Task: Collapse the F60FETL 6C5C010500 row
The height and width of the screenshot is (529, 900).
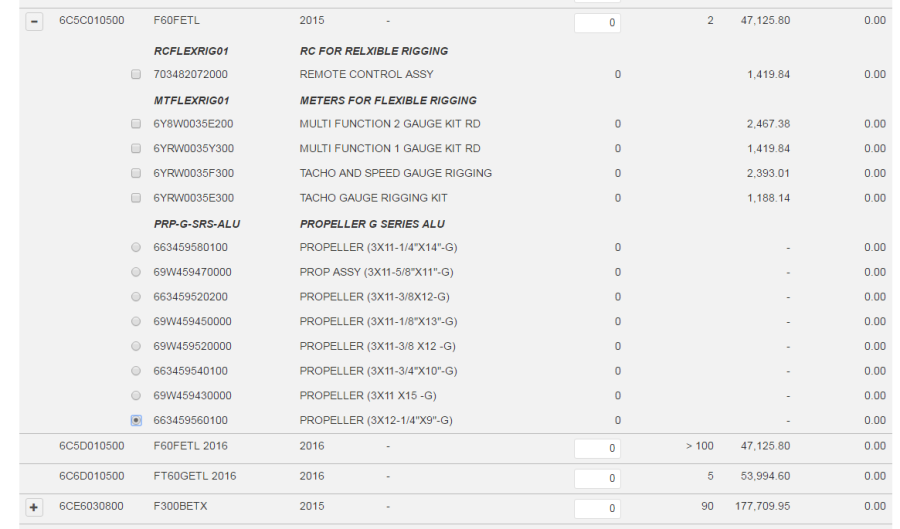Action: click(34, 22)
